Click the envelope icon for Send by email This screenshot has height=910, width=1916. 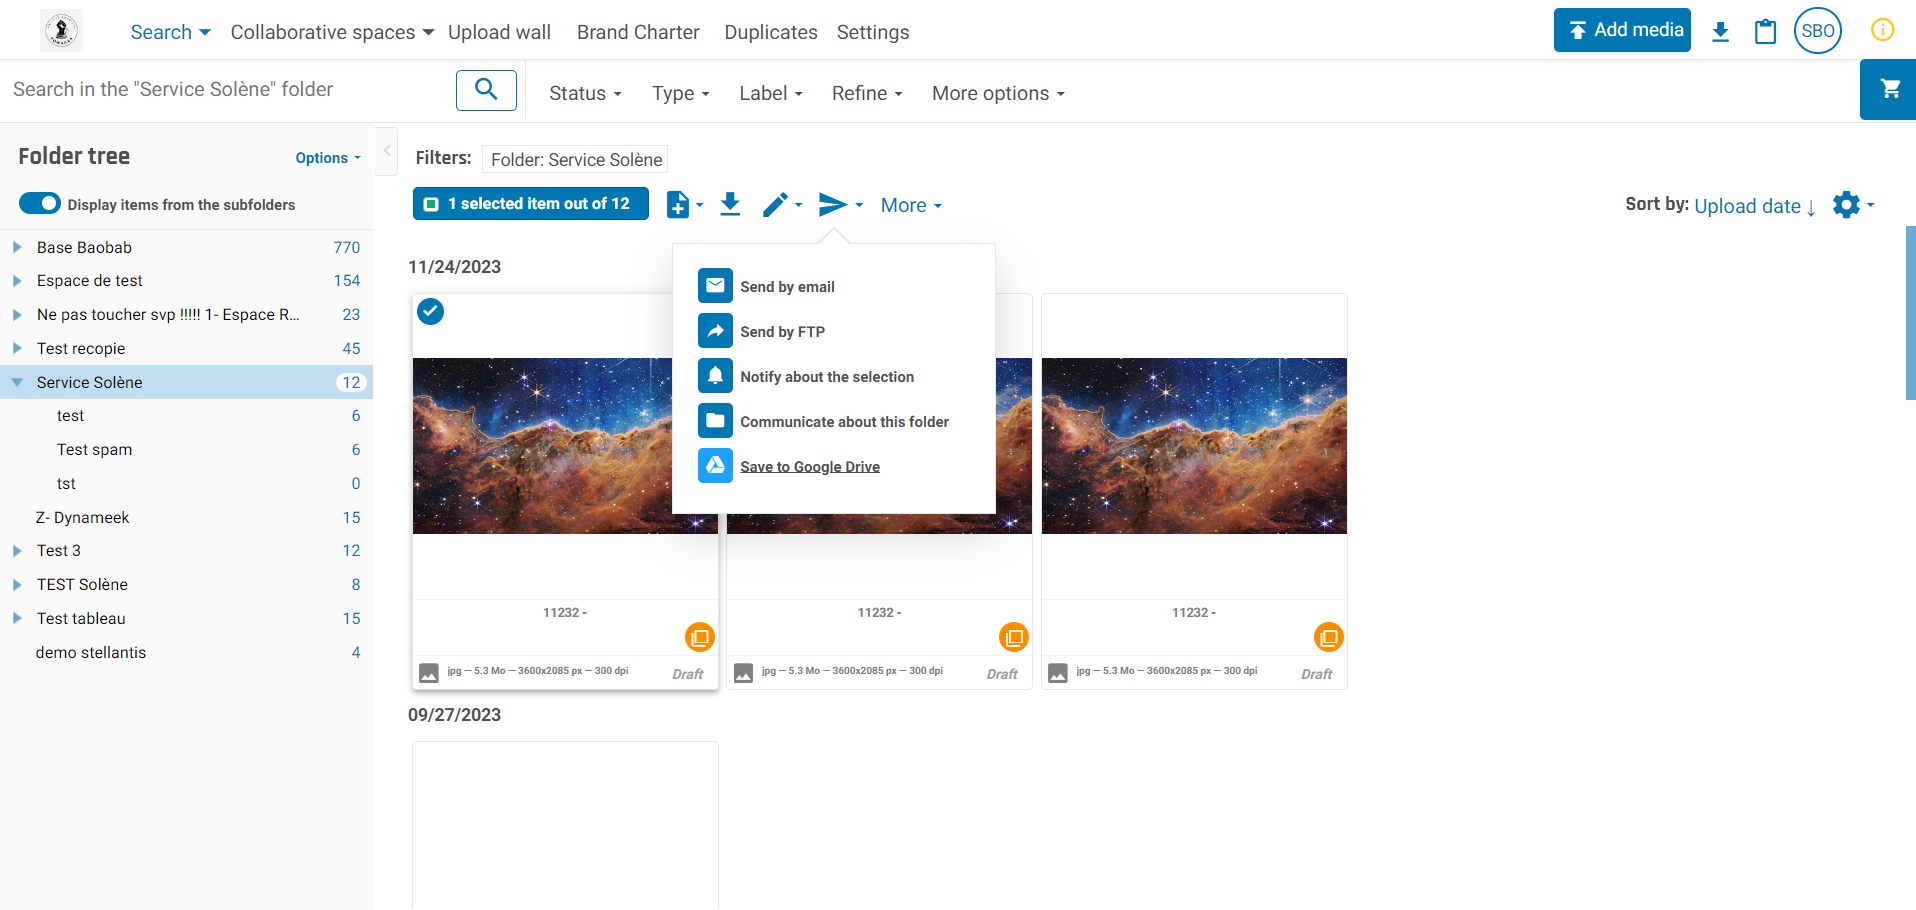pyautogui.click(x=715, y=286)
